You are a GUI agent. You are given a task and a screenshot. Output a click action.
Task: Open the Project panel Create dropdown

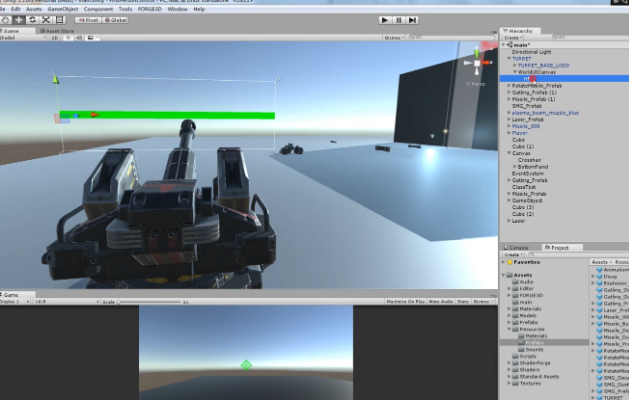(513, 254)
